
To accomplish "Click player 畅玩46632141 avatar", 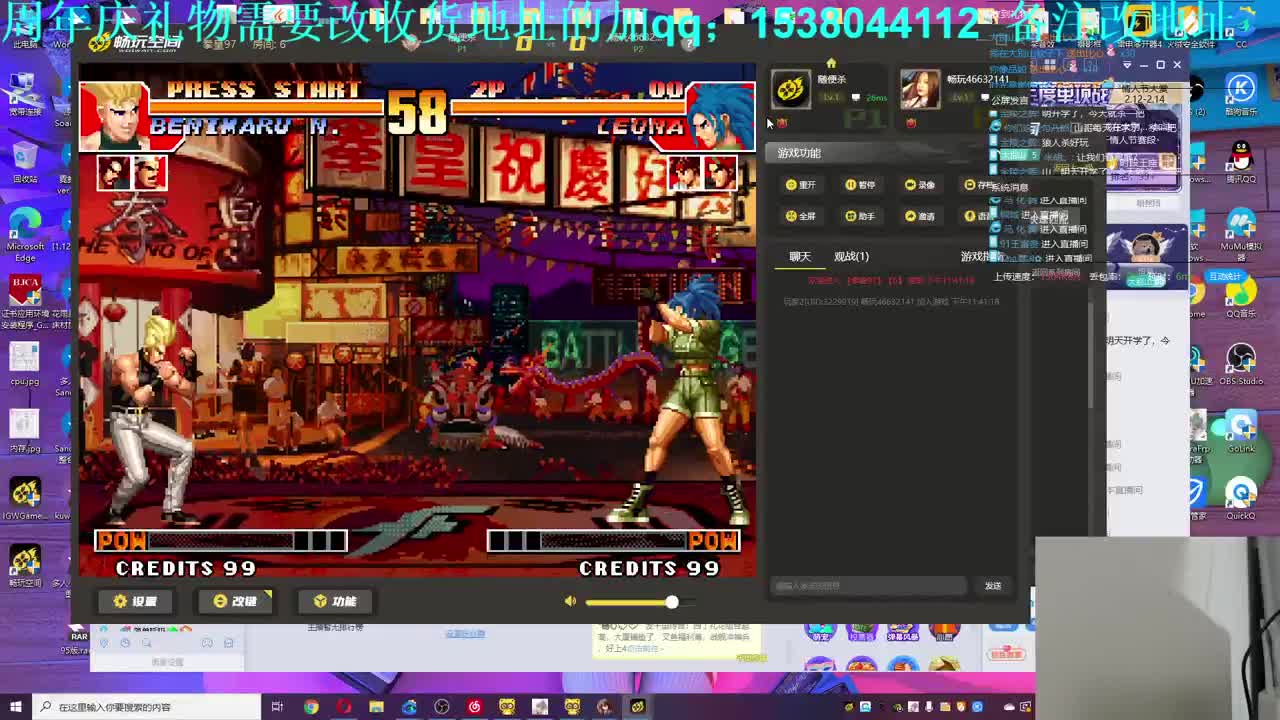I will pyautogui.click(x=920, y=89).
